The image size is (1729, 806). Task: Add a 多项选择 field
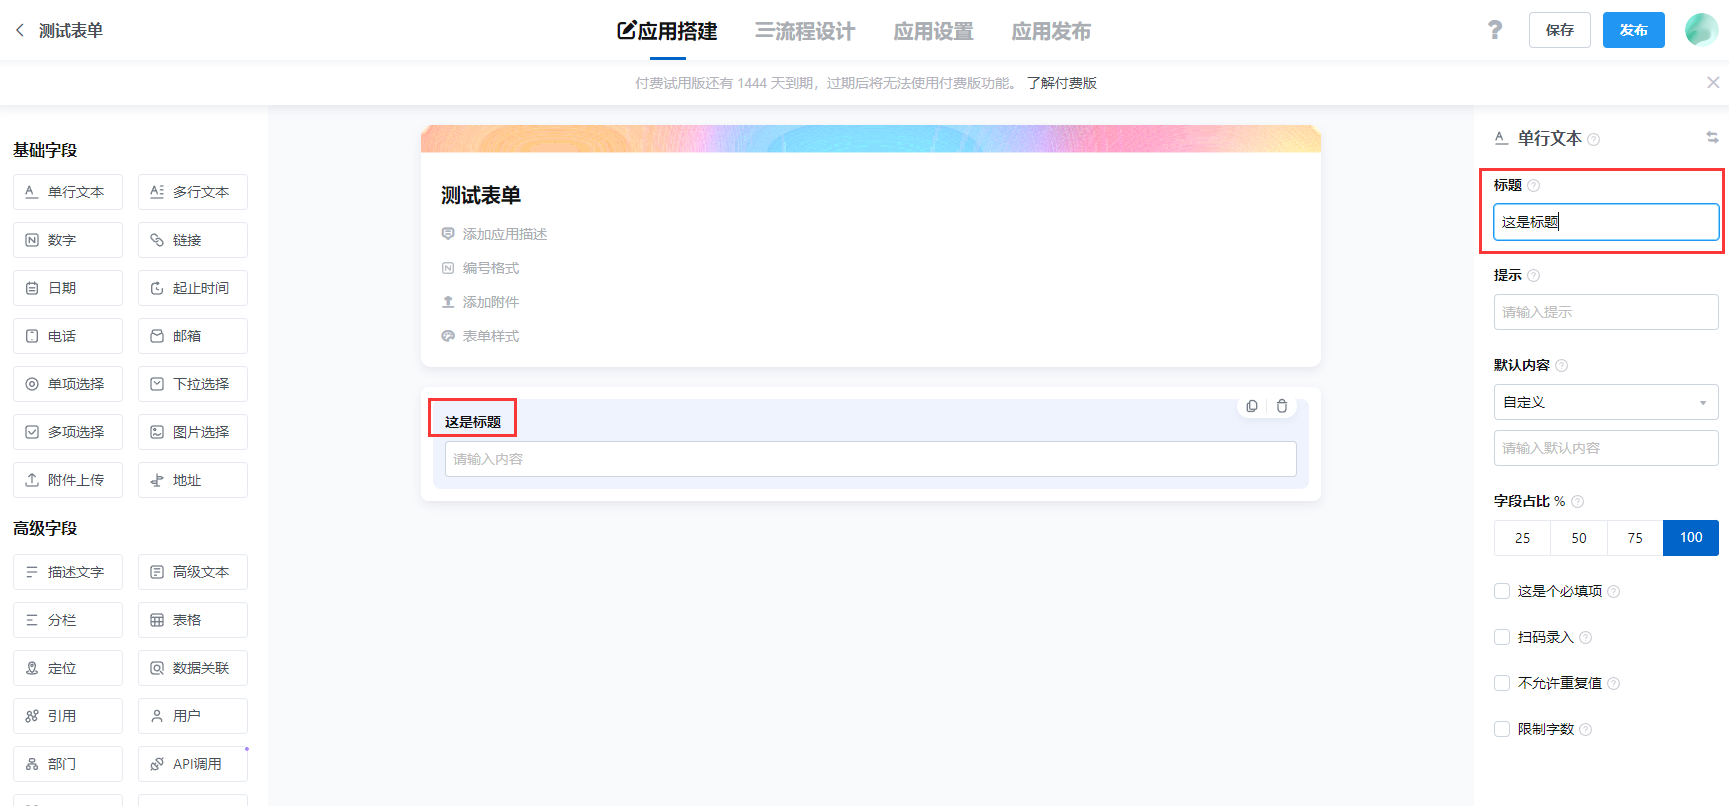coord(68,432)
